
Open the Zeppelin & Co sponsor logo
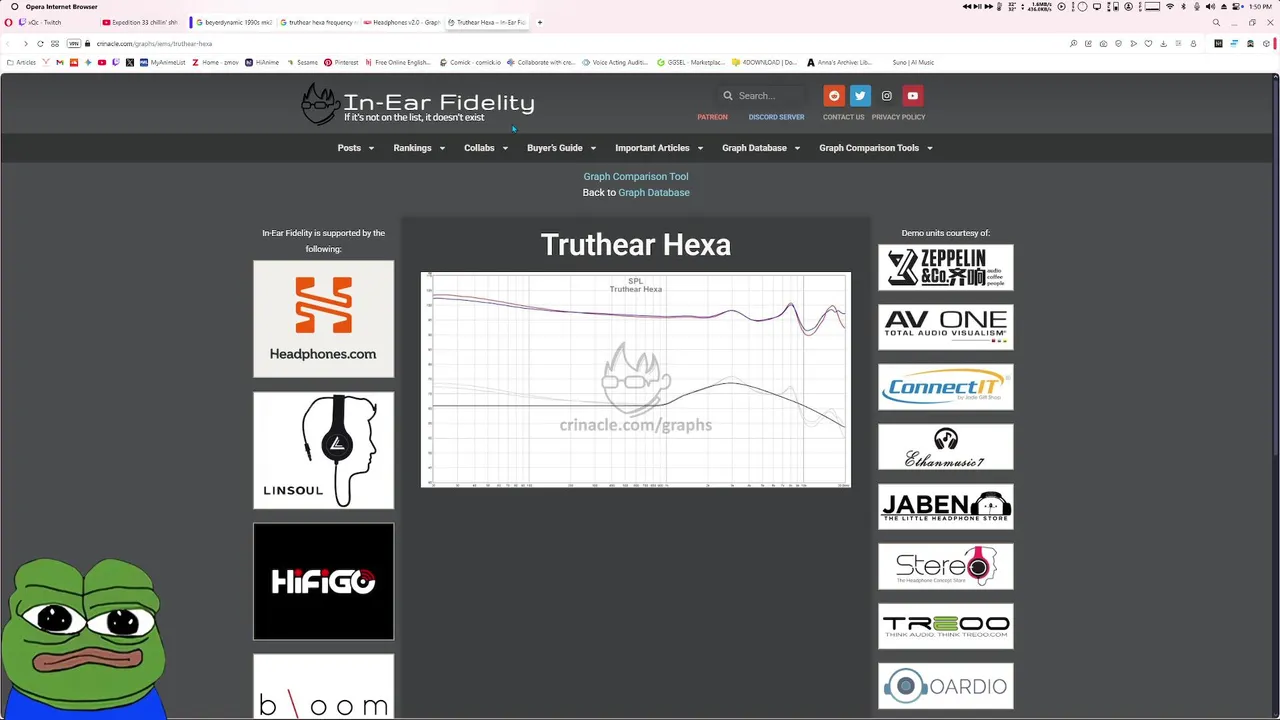(945, 267)
